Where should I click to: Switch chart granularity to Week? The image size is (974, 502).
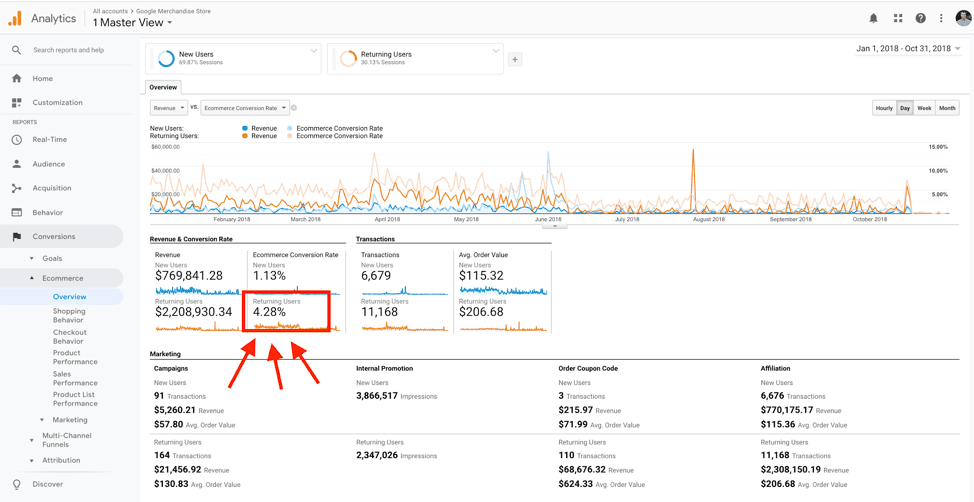(924, 108)
